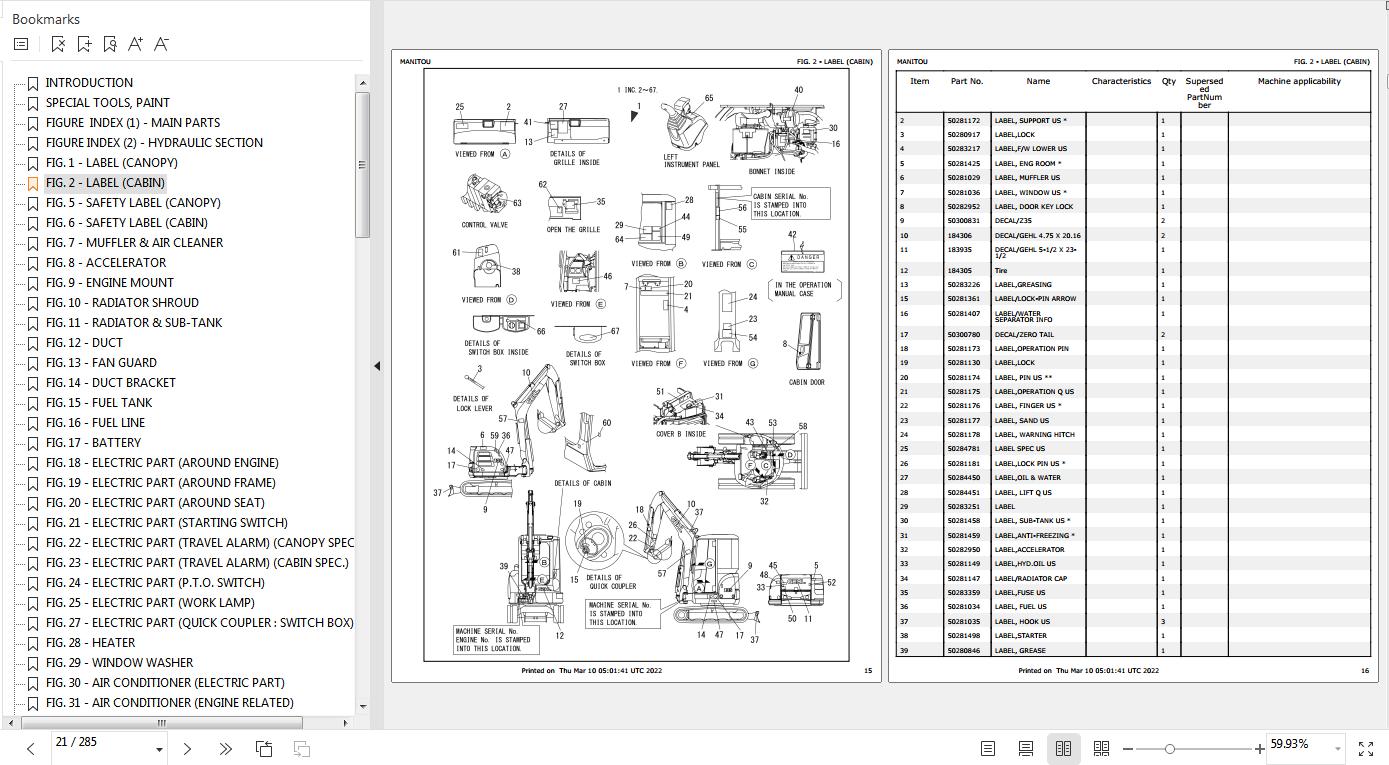This screenshot has height=765, width=1389.
Task: Click the find current bookmark icon
Action: 110,44
